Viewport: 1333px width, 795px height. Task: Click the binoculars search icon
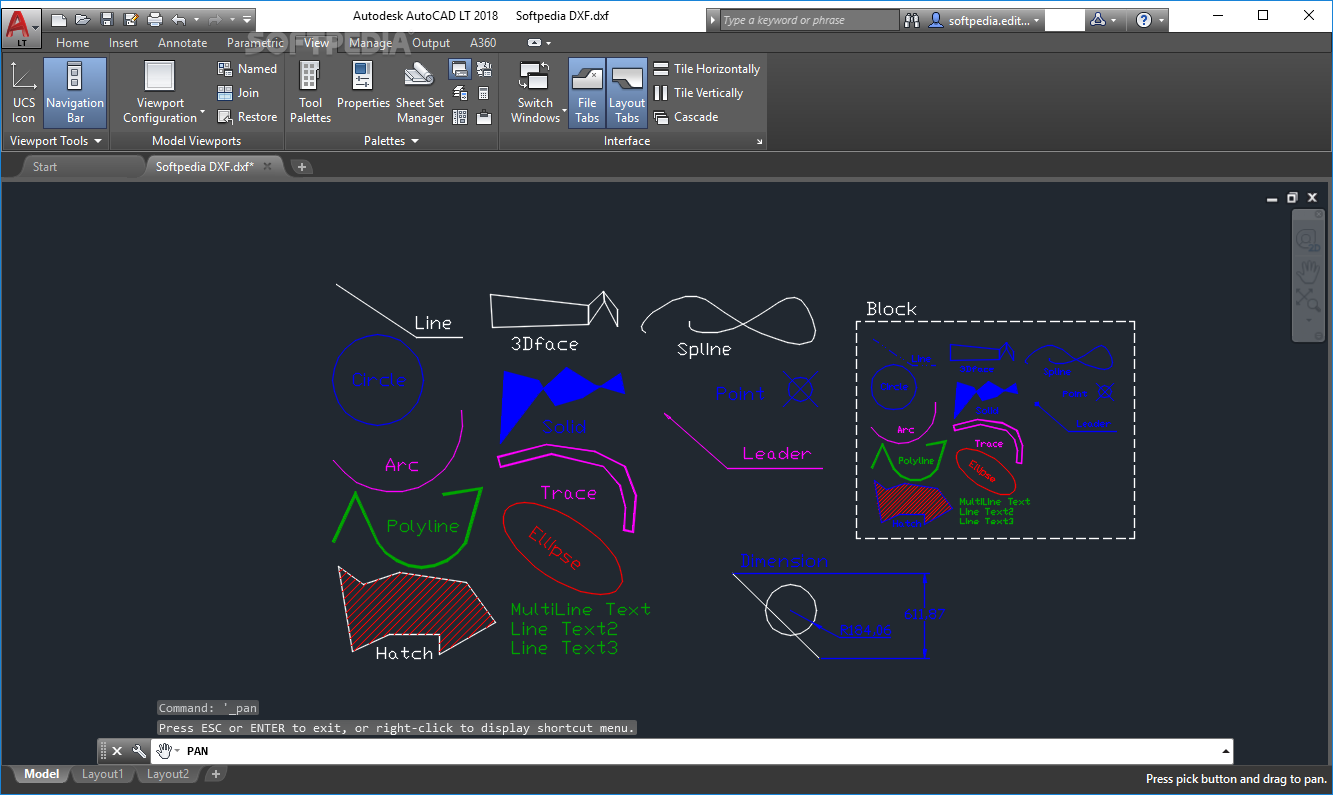coord(912,20)
